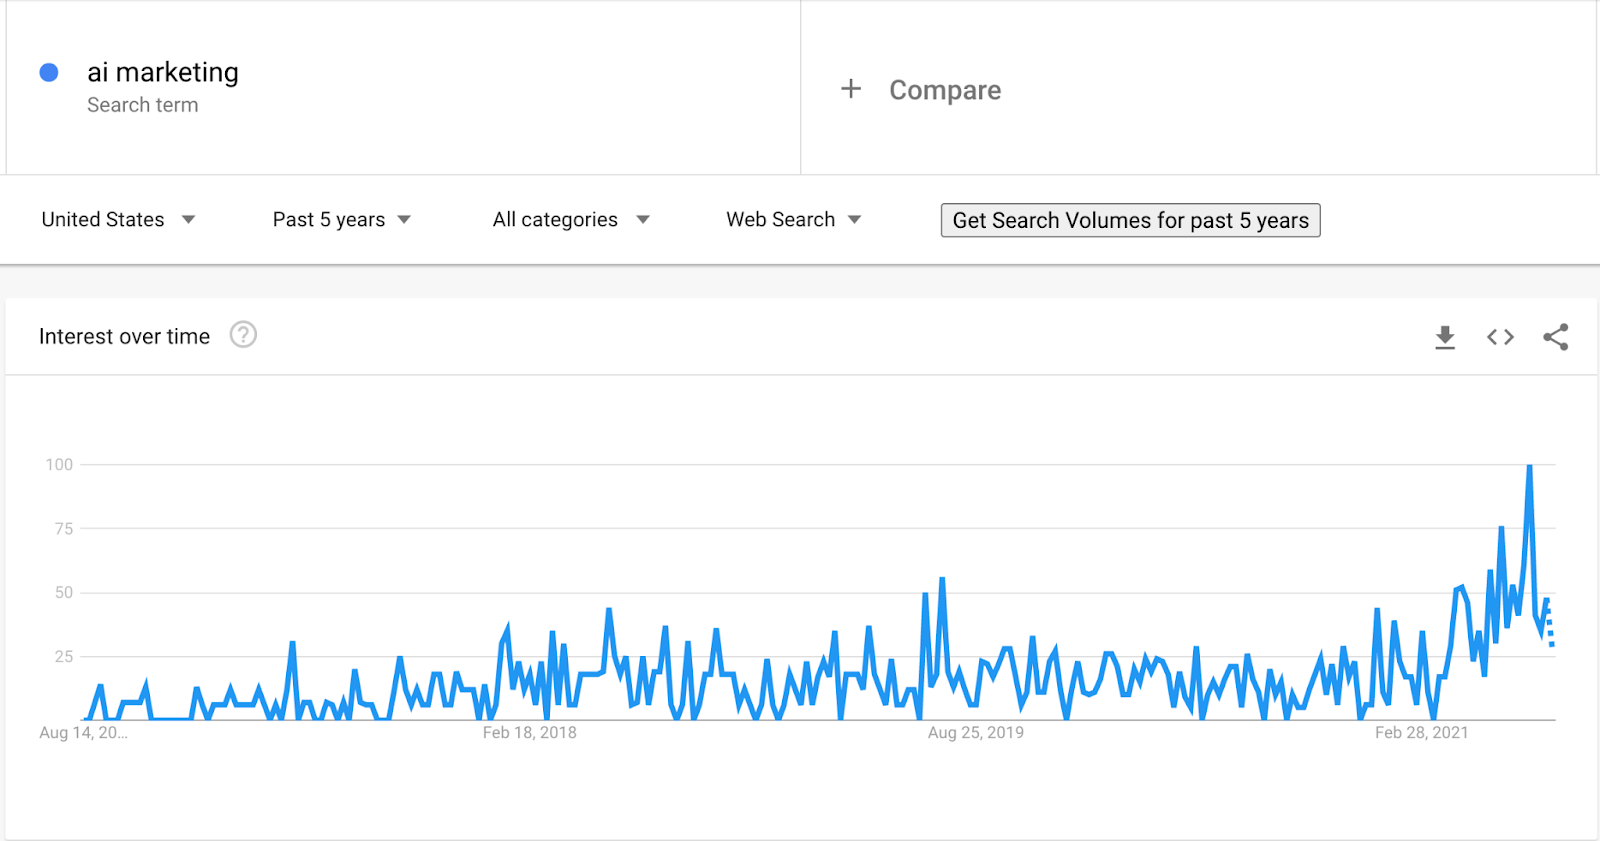
Task: Share the Interest over time chart
Action: pos(1555,337)
